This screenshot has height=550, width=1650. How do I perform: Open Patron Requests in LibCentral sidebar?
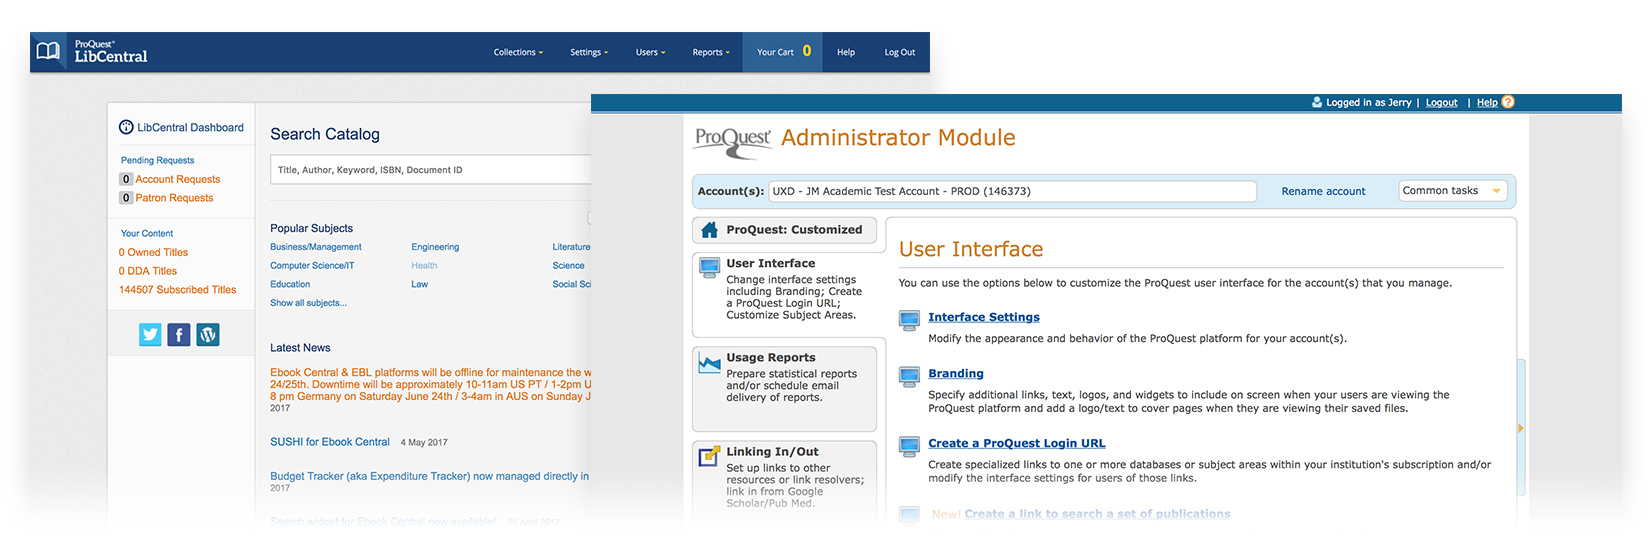pos(174,198)
